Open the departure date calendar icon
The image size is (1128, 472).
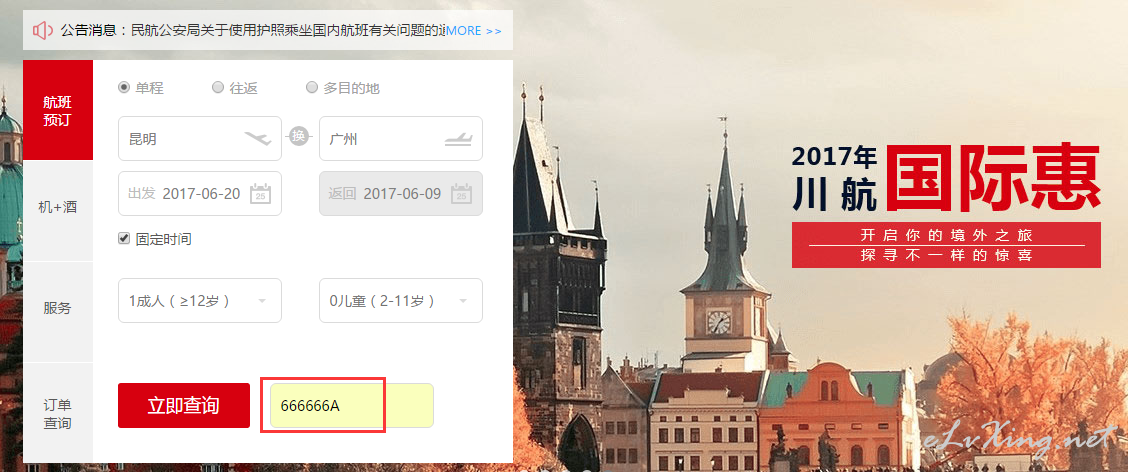point(260,194)
